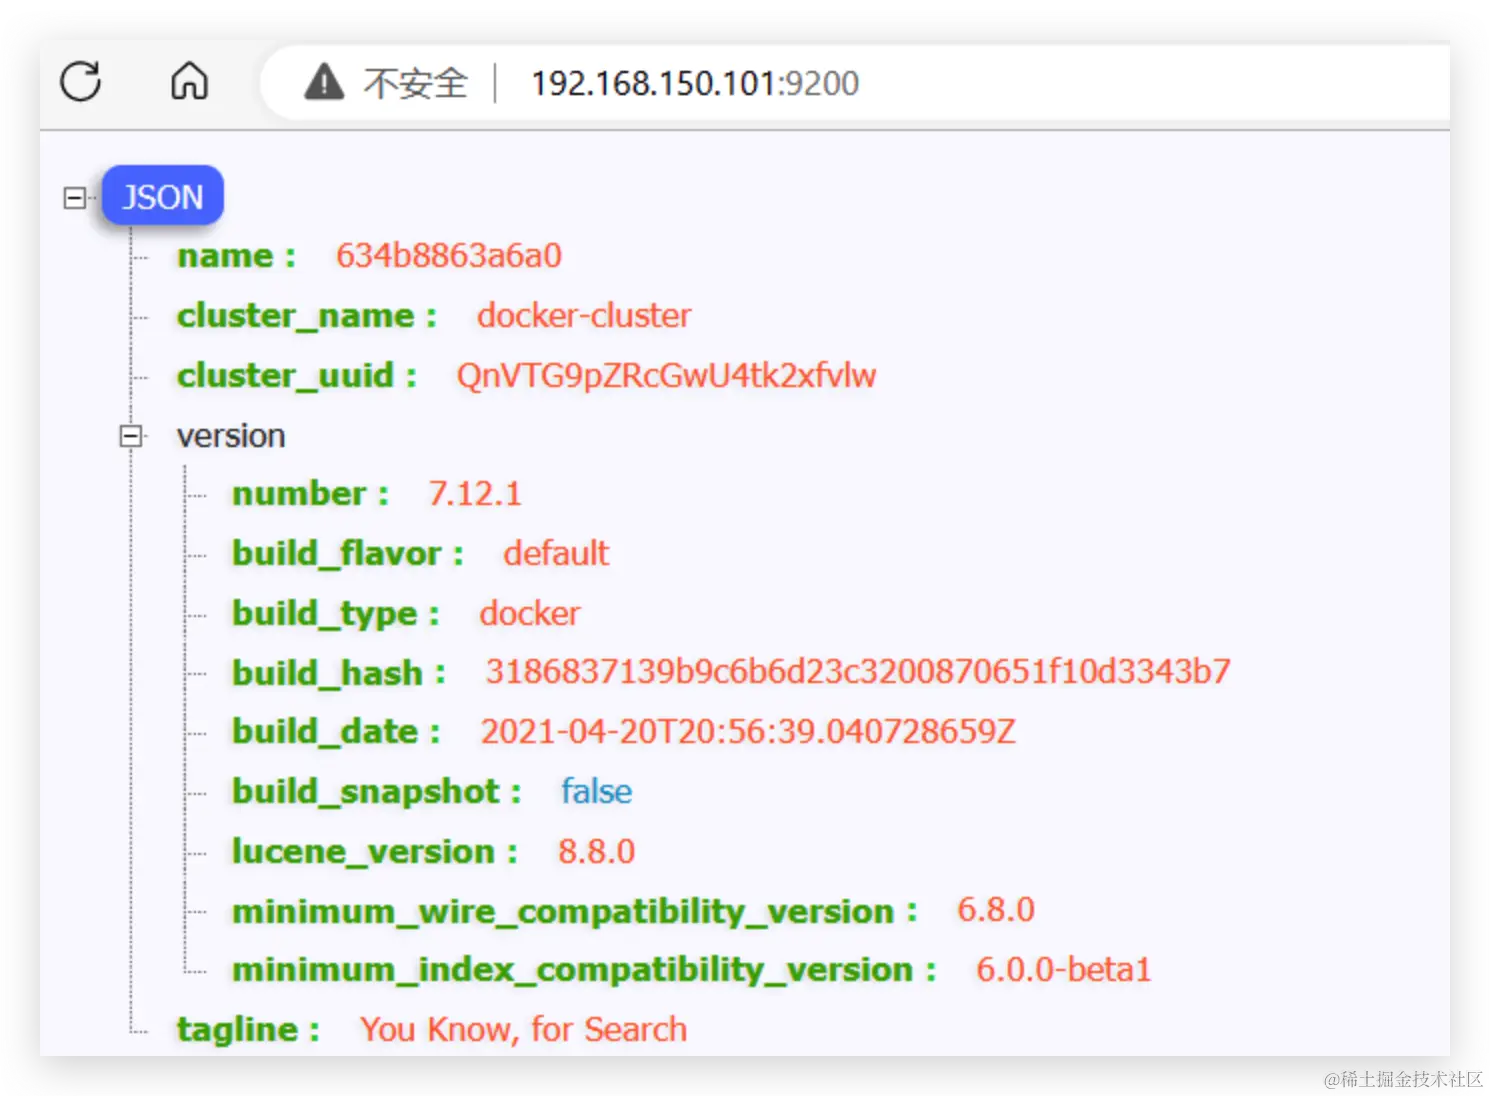Click the build_type value docker
Image resolution: width=1490 pixels, height=1096 pixels.
tap(529, 613)
